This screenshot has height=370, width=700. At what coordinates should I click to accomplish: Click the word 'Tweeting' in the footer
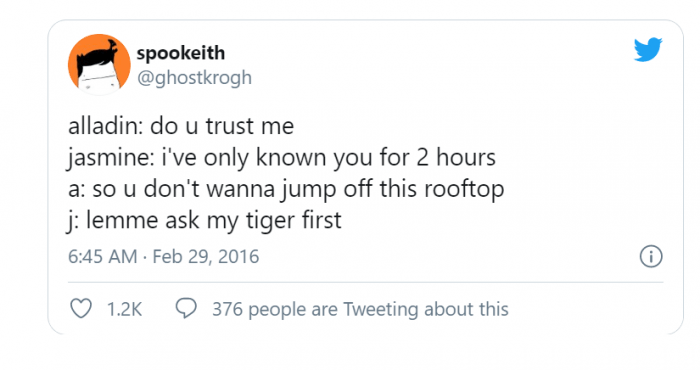[380, 310]
